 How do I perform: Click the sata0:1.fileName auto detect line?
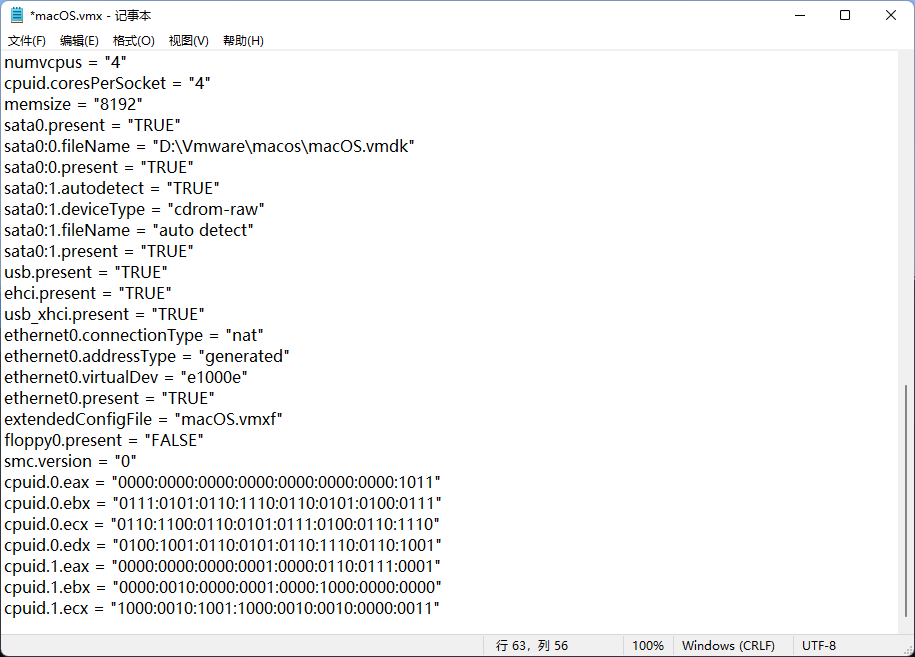[x=129, y=230]
